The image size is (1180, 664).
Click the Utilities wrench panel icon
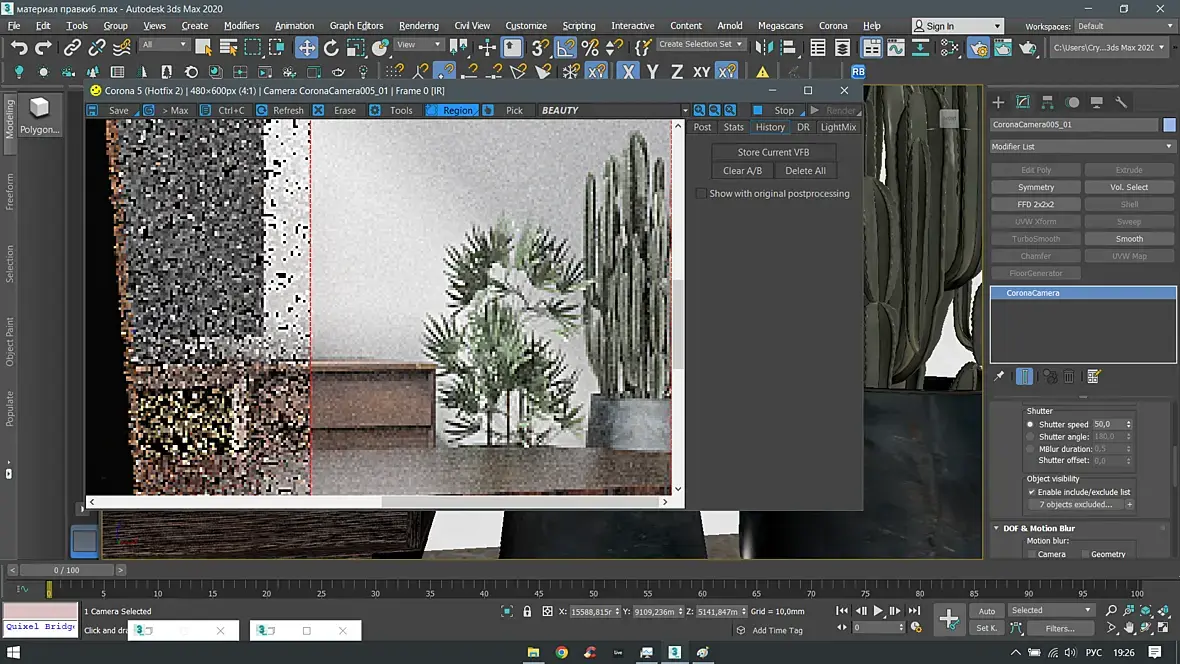pyautogui.click(x=1121, y=102)
